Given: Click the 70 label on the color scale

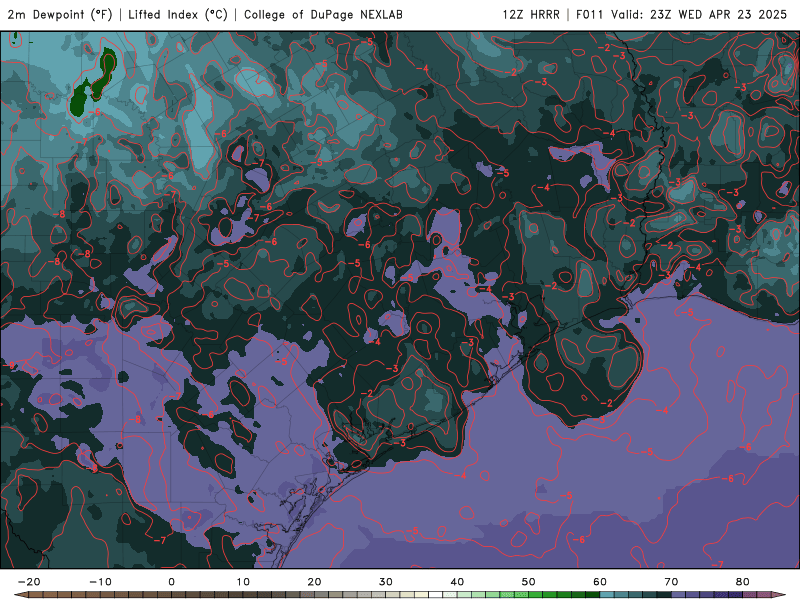Looking at the screenshot, I should pos(671,582).
